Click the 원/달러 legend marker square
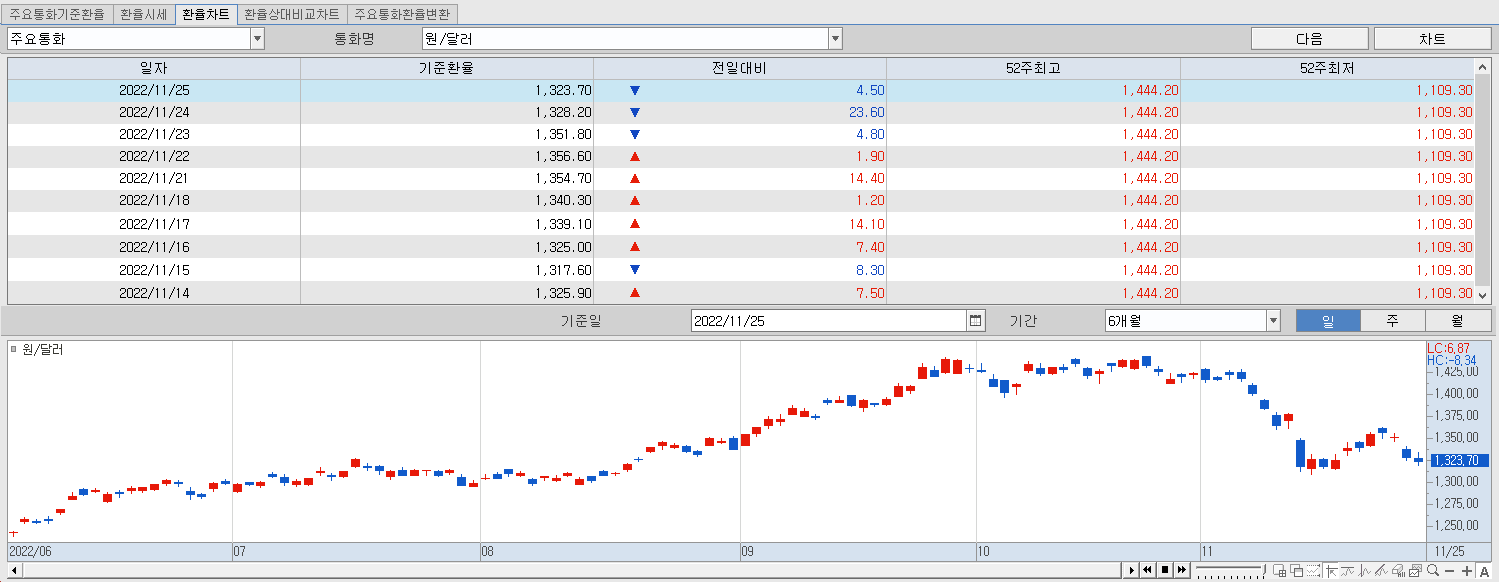This screenshot has height=582, width=1499. pyautogui.click(x=14, y=349)
